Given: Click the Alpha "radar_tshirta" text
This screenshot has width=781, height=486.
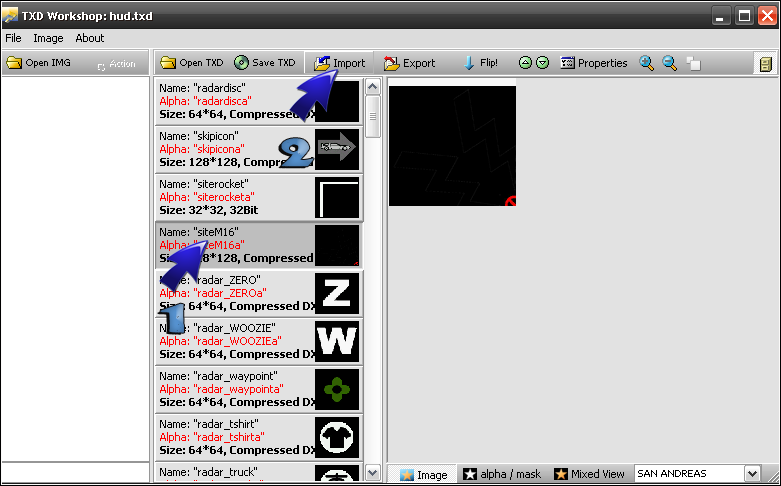Looking at the screenshot, I should point(212,437).
